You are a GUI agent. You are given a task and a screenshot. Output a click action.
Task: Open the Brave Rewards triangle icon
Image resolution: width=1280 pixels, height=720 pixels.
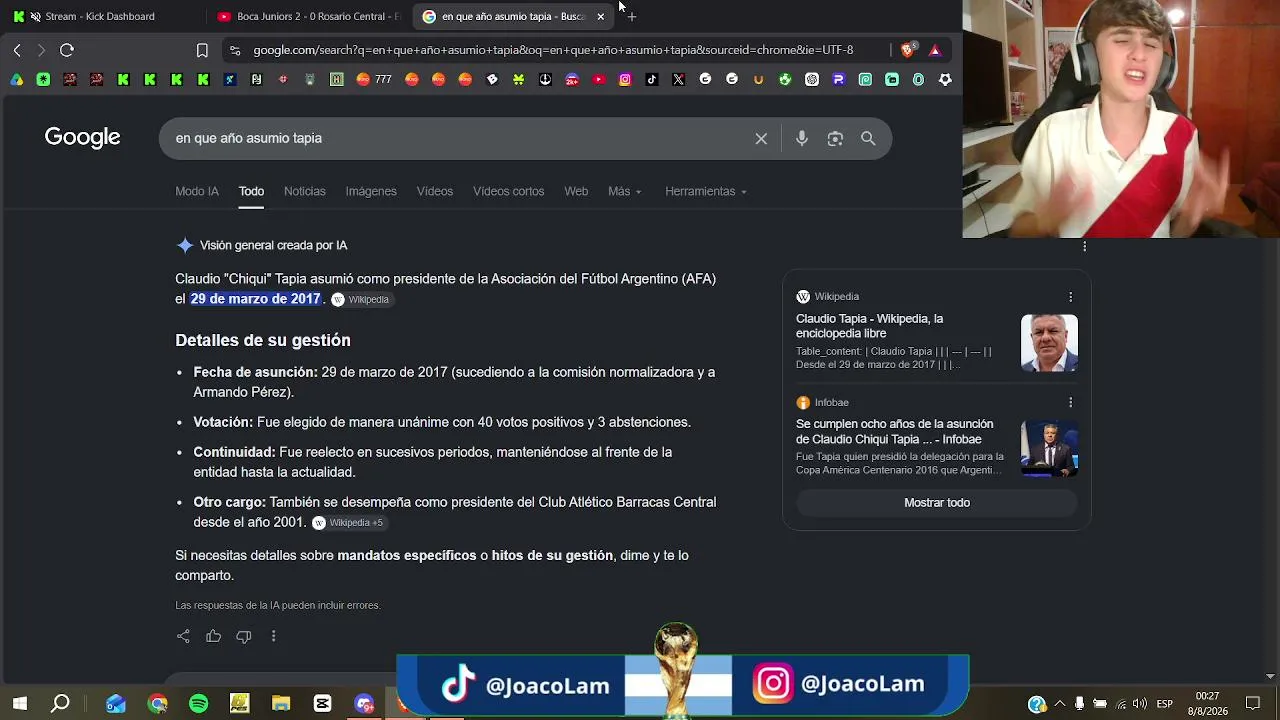935,50
